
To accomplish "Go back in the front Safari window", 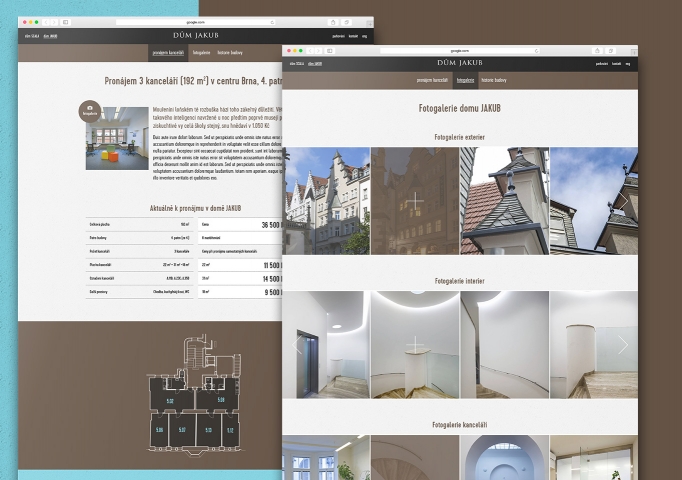I will (x=311, y=51).
